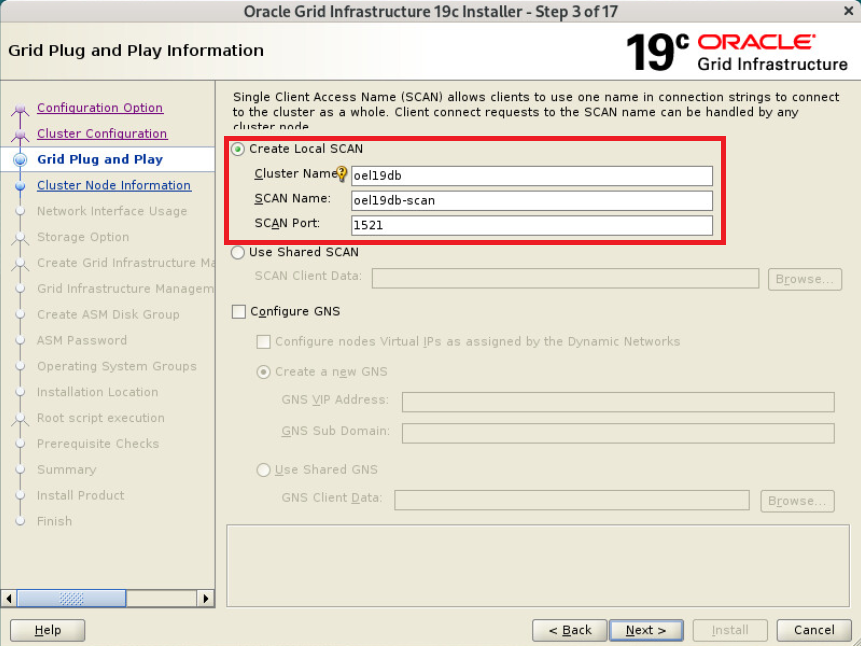Click the right arrow of sidebar scrollbar
Image resolution: width=861 pixels, height=646 pixels.
pyautogui.click(x=205, y=598)
